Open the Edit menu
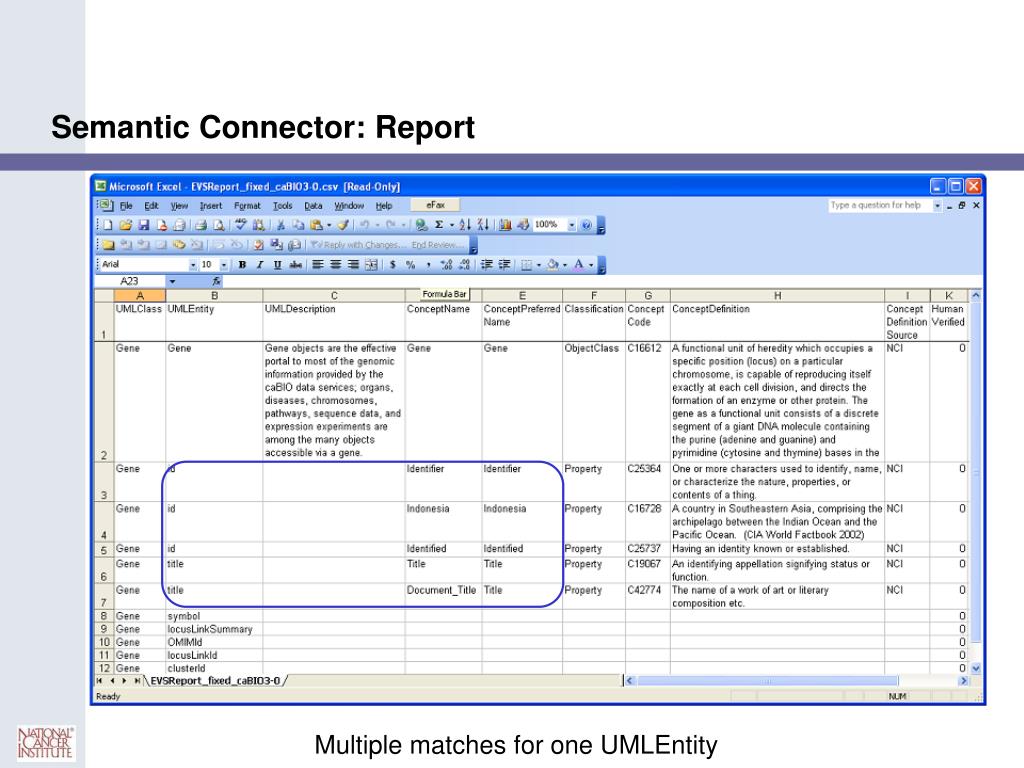 point(151,206)
